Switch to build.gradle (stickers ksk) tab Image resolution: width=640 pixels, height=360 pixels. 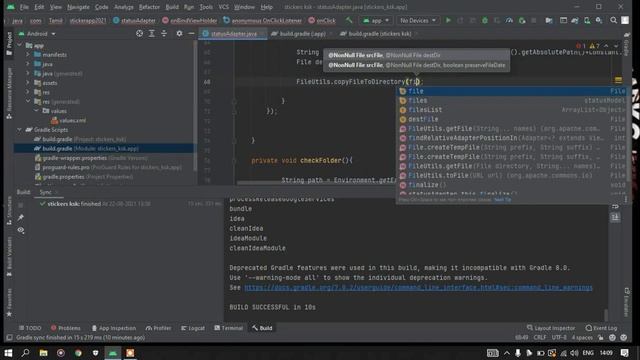(380, 34)
